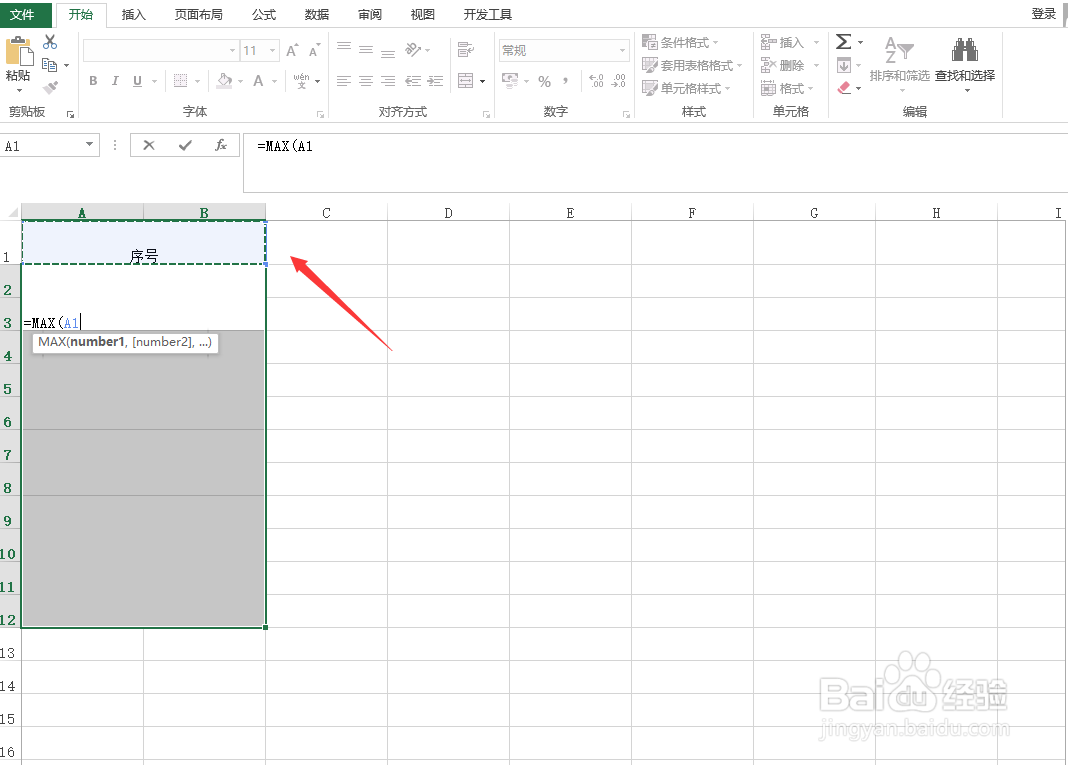1068x765 pixels.
Task: Click the Copy icon
Action: point(49,65)
